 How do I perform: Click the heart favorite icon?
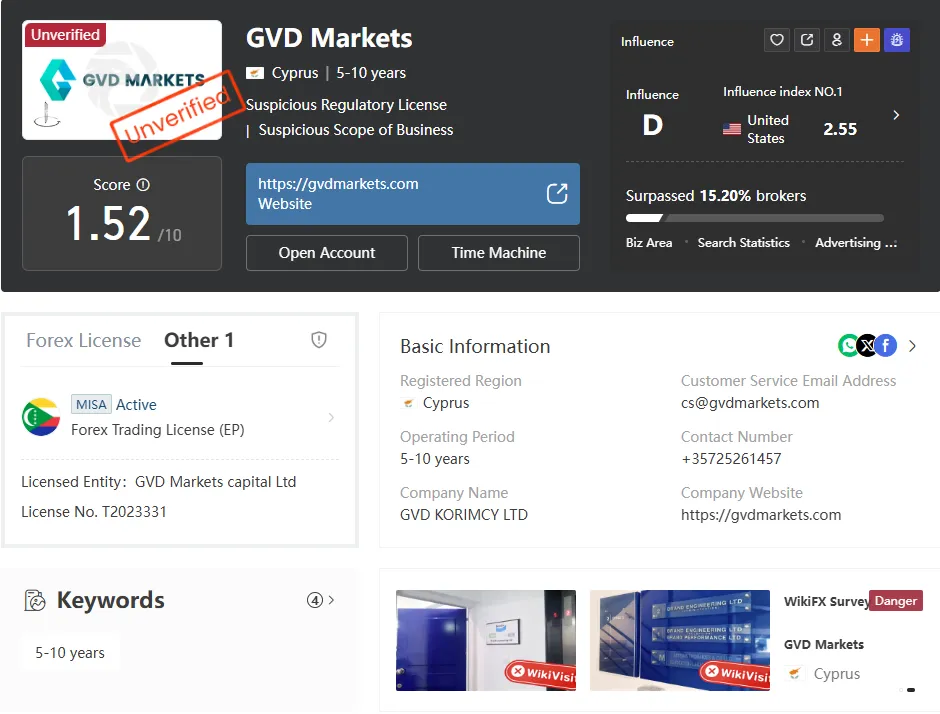point(777,40)
